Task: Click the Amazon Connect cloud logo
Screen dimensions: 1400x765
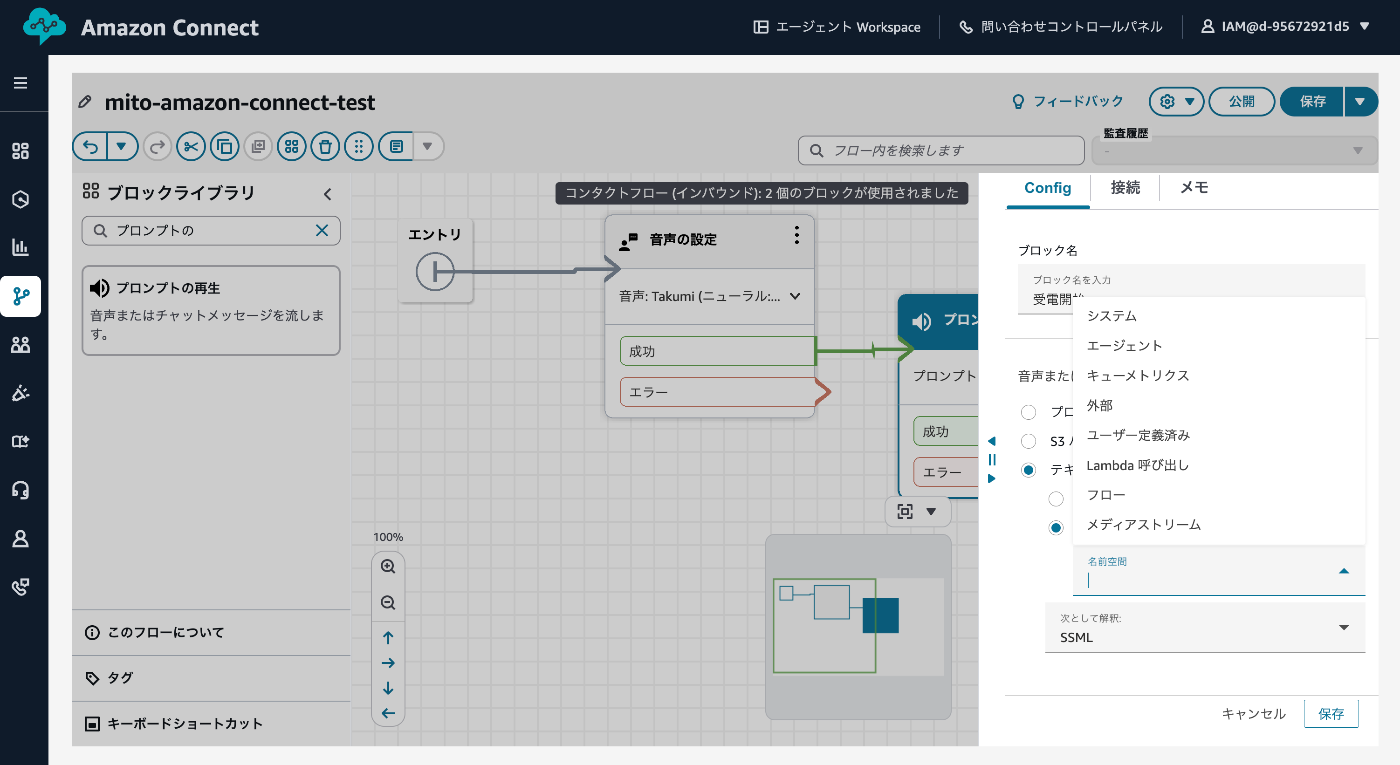Action: 45,27
